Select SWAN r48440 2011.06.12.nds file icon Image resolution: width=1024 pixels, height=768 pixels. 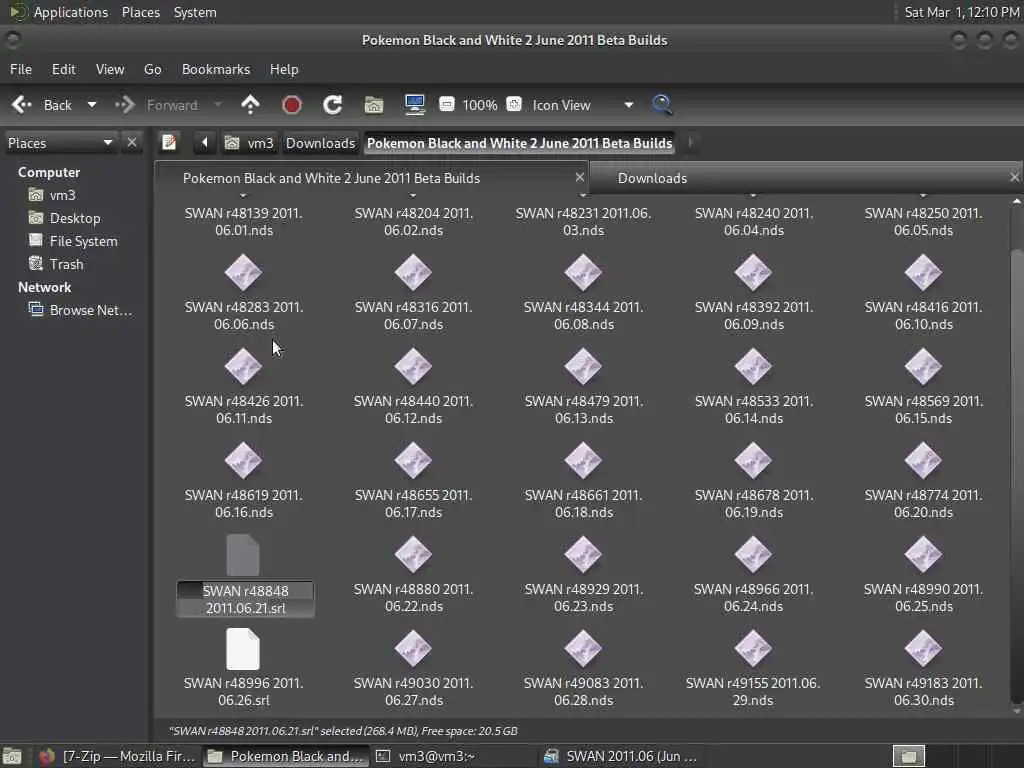point(413,366)
